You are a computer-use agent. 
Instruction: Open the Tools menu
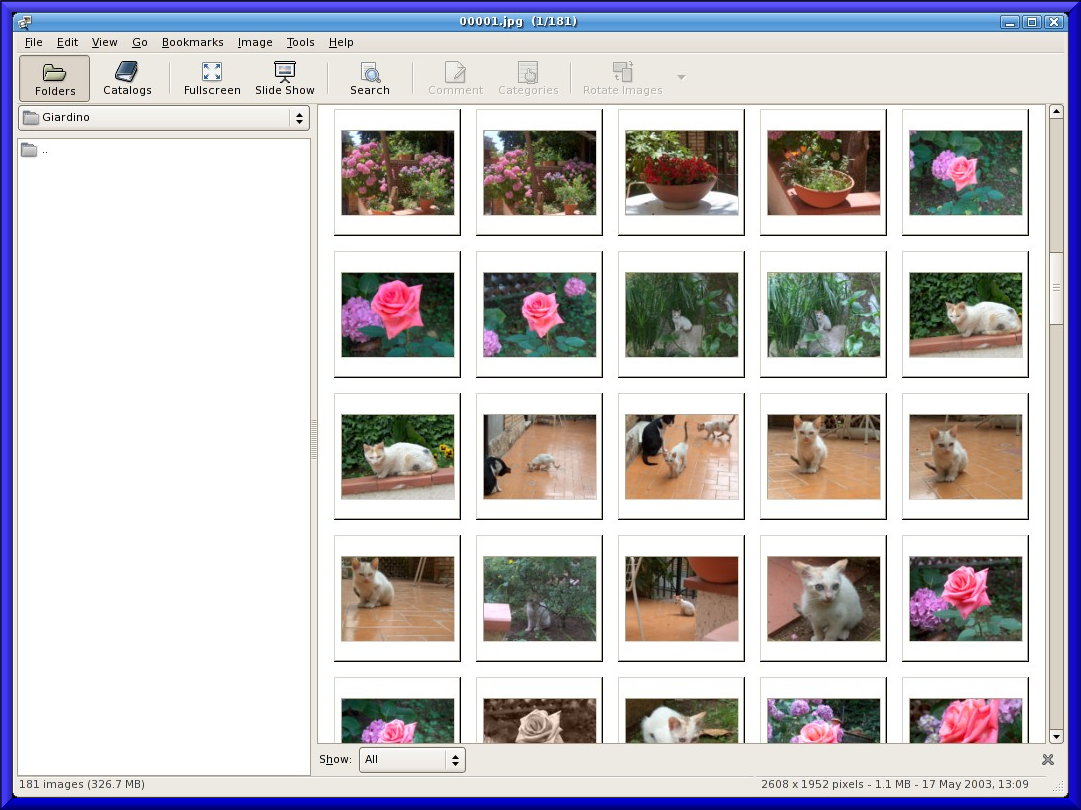point(300,42)
